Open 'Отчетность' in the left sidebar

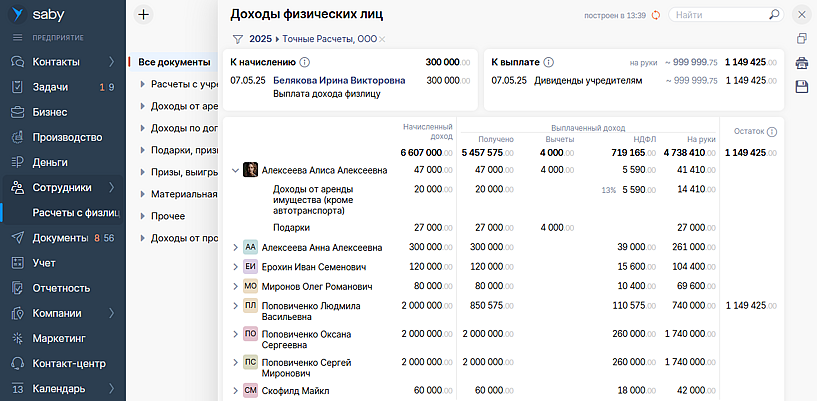[x=62, y=288]
